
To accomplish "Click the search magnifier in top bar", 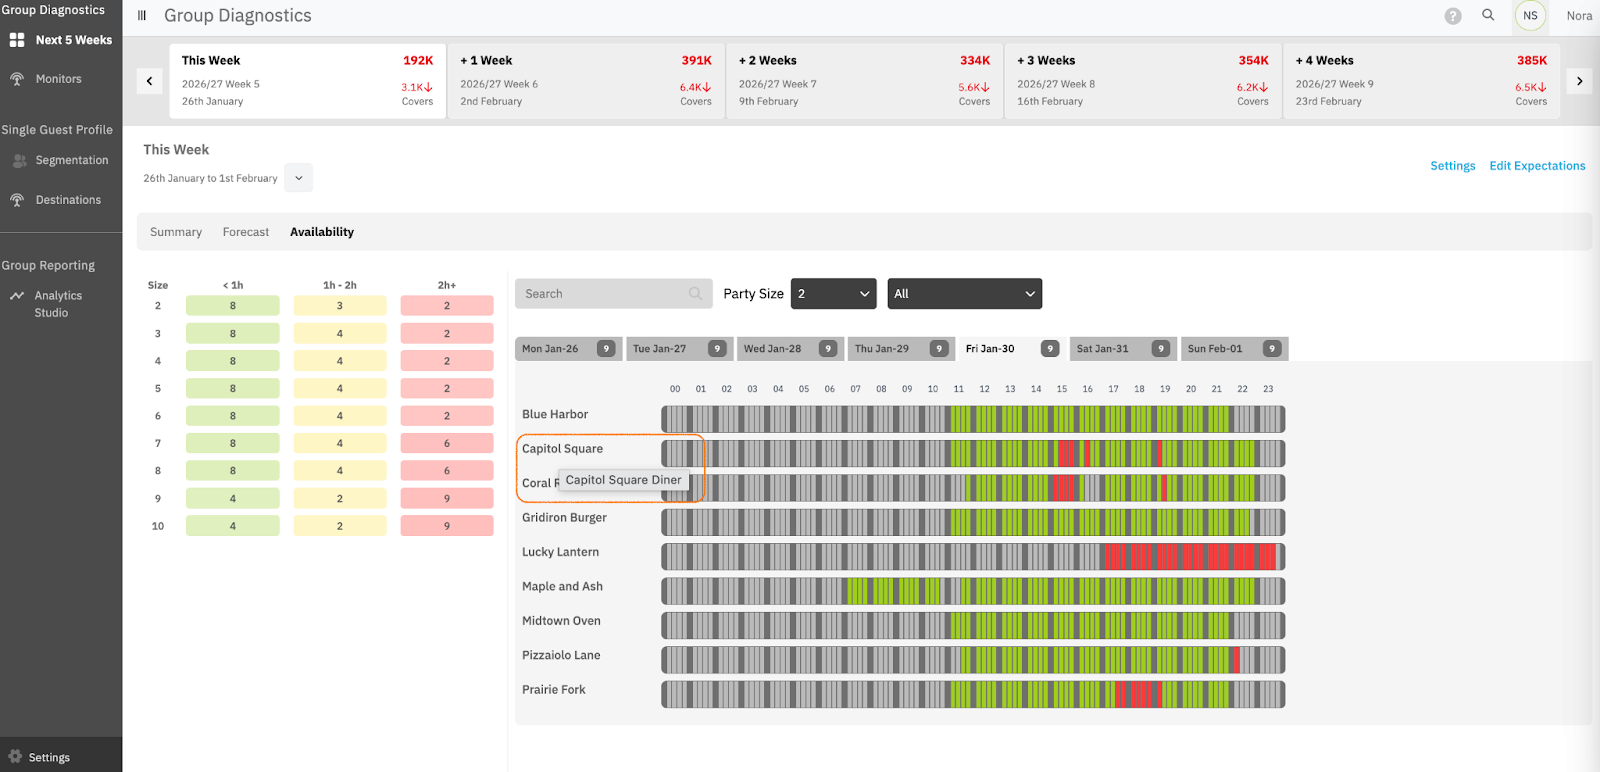I will (x=1488, y=15).
